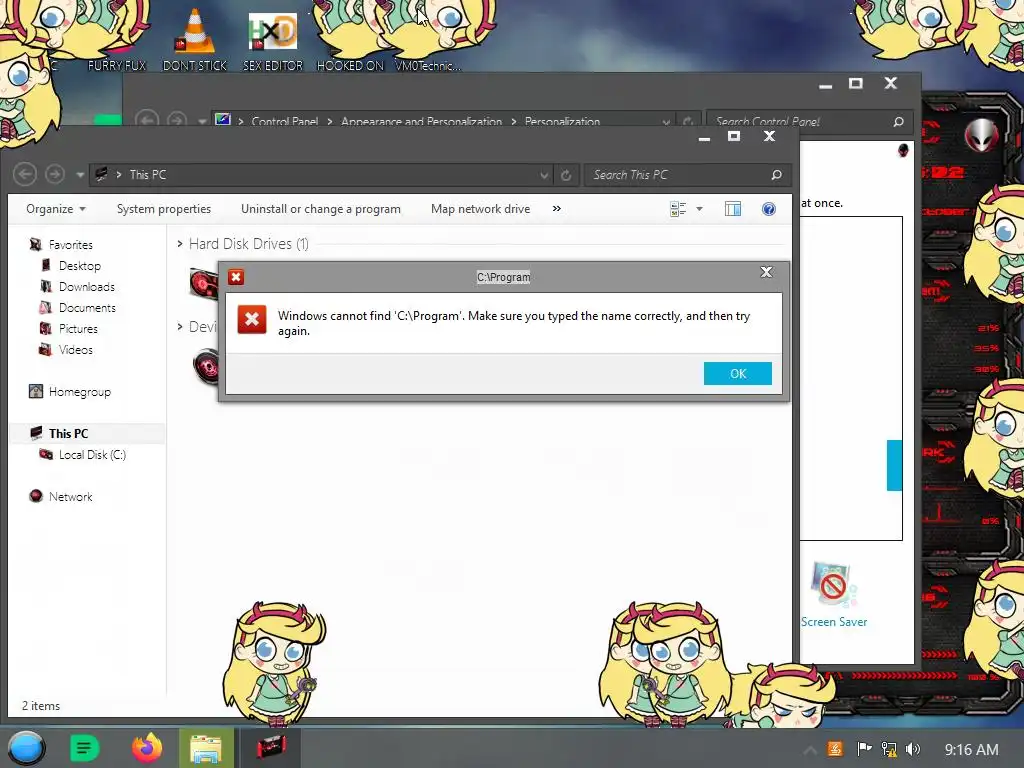Open the VLC DONT STICK desktop icon
This screenshot has height=768, width=1024.
point(195,37)
